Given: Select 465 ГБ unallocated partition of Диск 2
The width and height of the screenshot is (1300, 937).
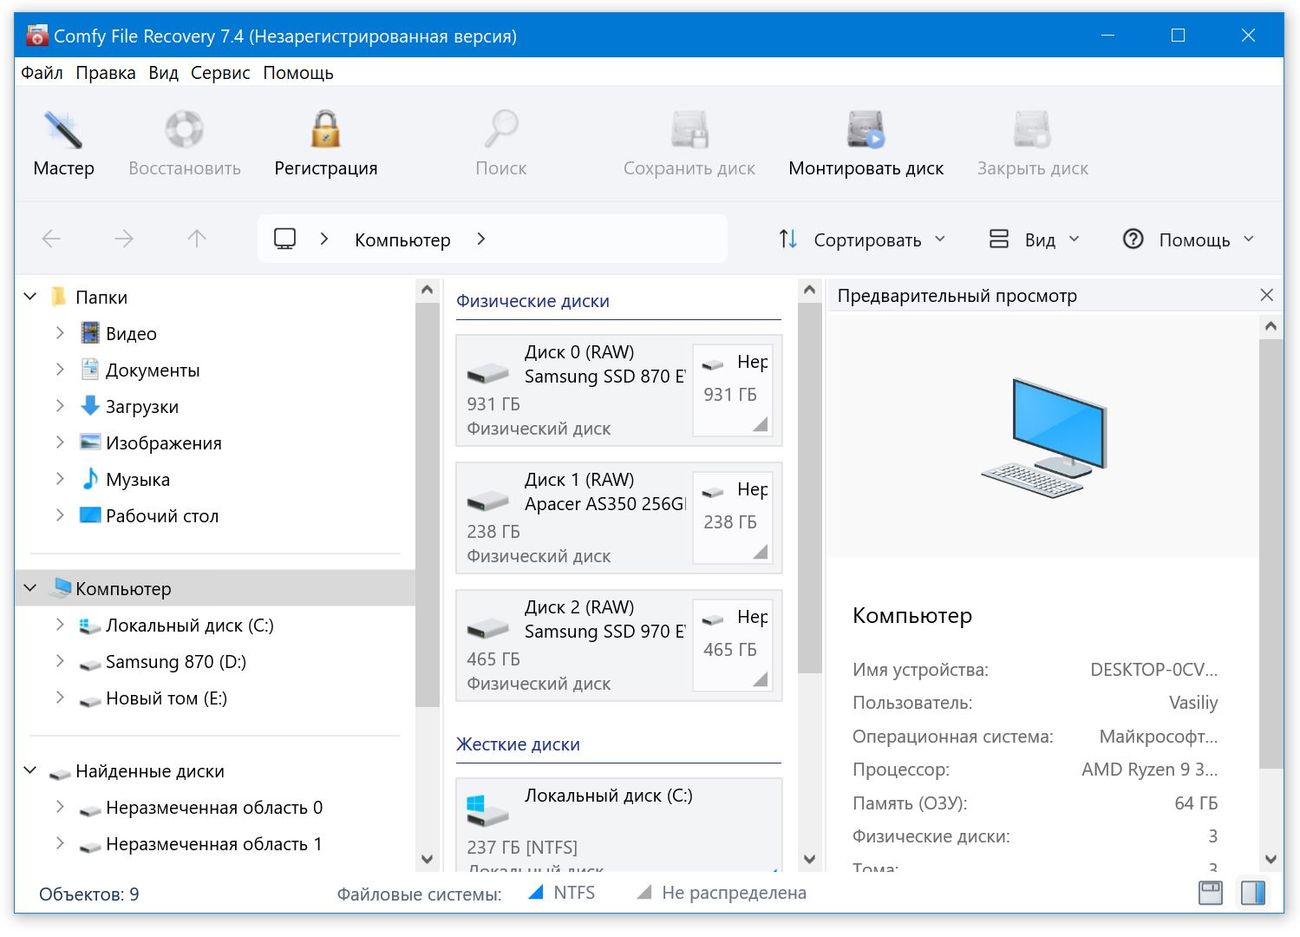Looking at the screenshot, I should tap(733, 645).
